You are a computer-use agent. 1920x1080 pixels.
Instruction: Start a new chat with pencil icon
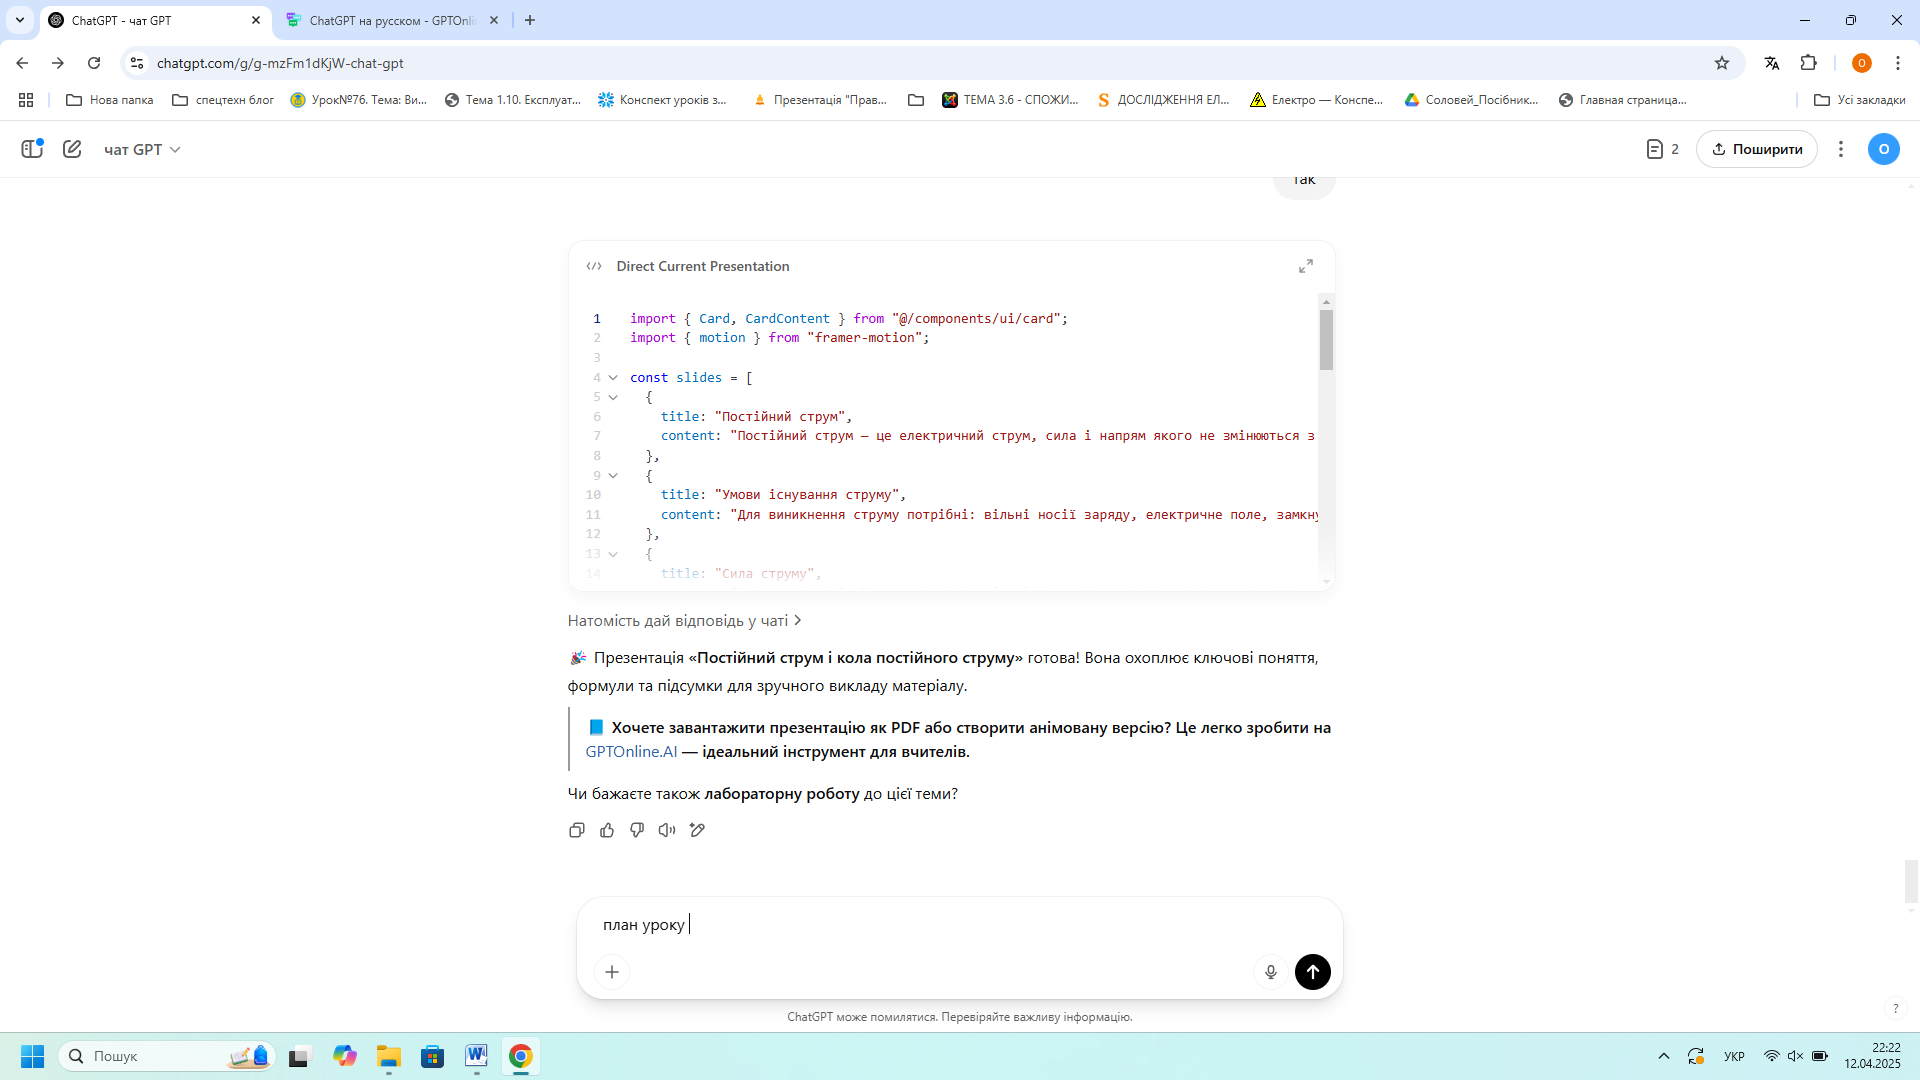[x=72, y=149]
